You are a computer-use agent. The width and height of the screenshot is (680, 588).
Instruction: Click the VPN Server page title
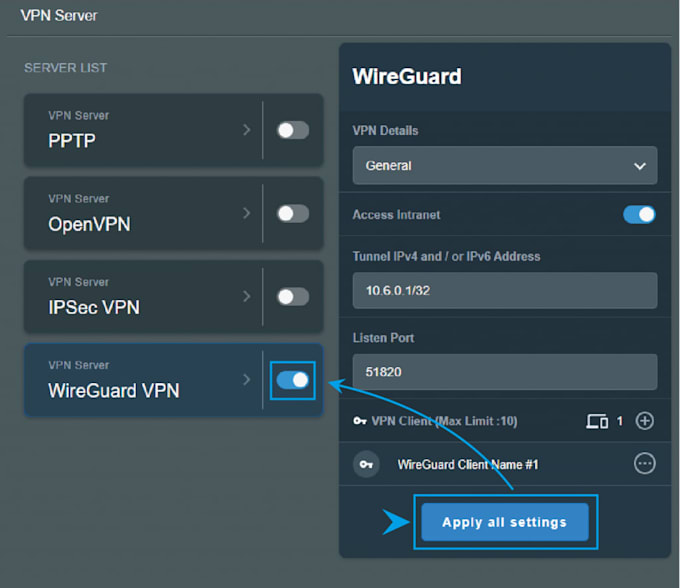click(59, 16)
